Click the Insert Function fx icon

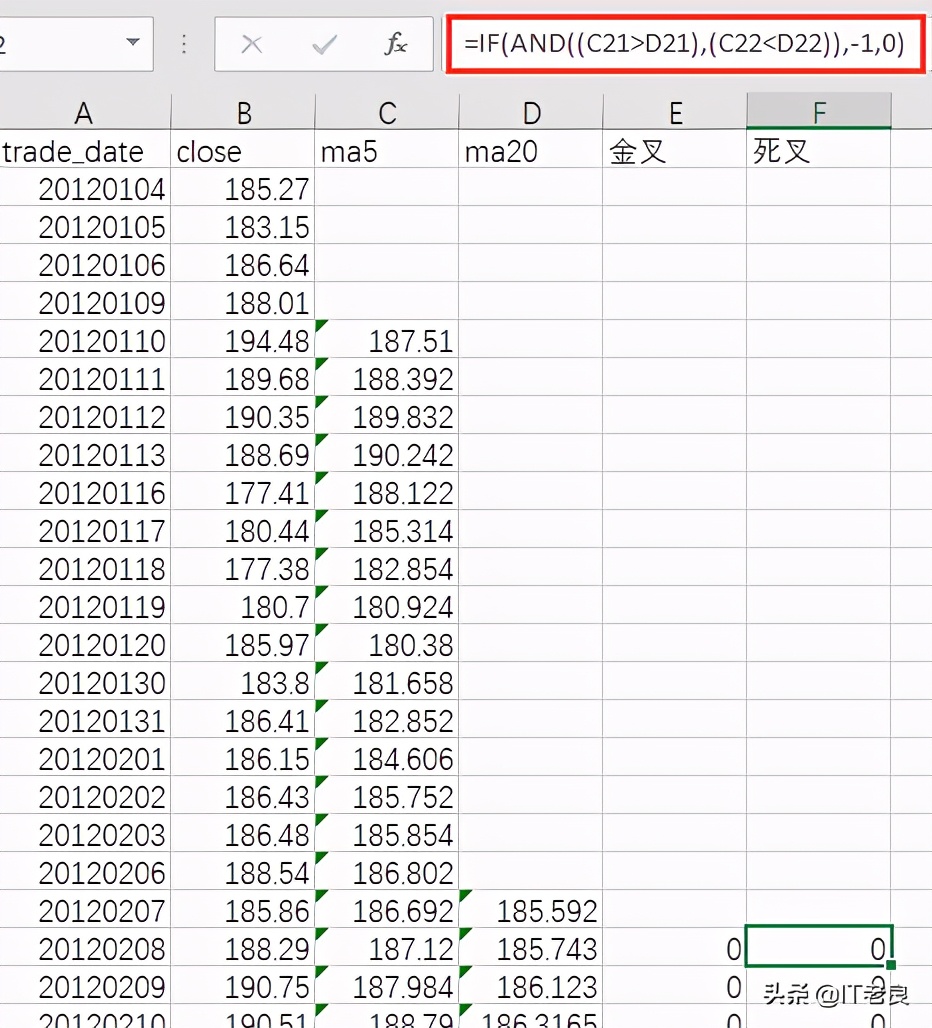click(x=397, y=44)
